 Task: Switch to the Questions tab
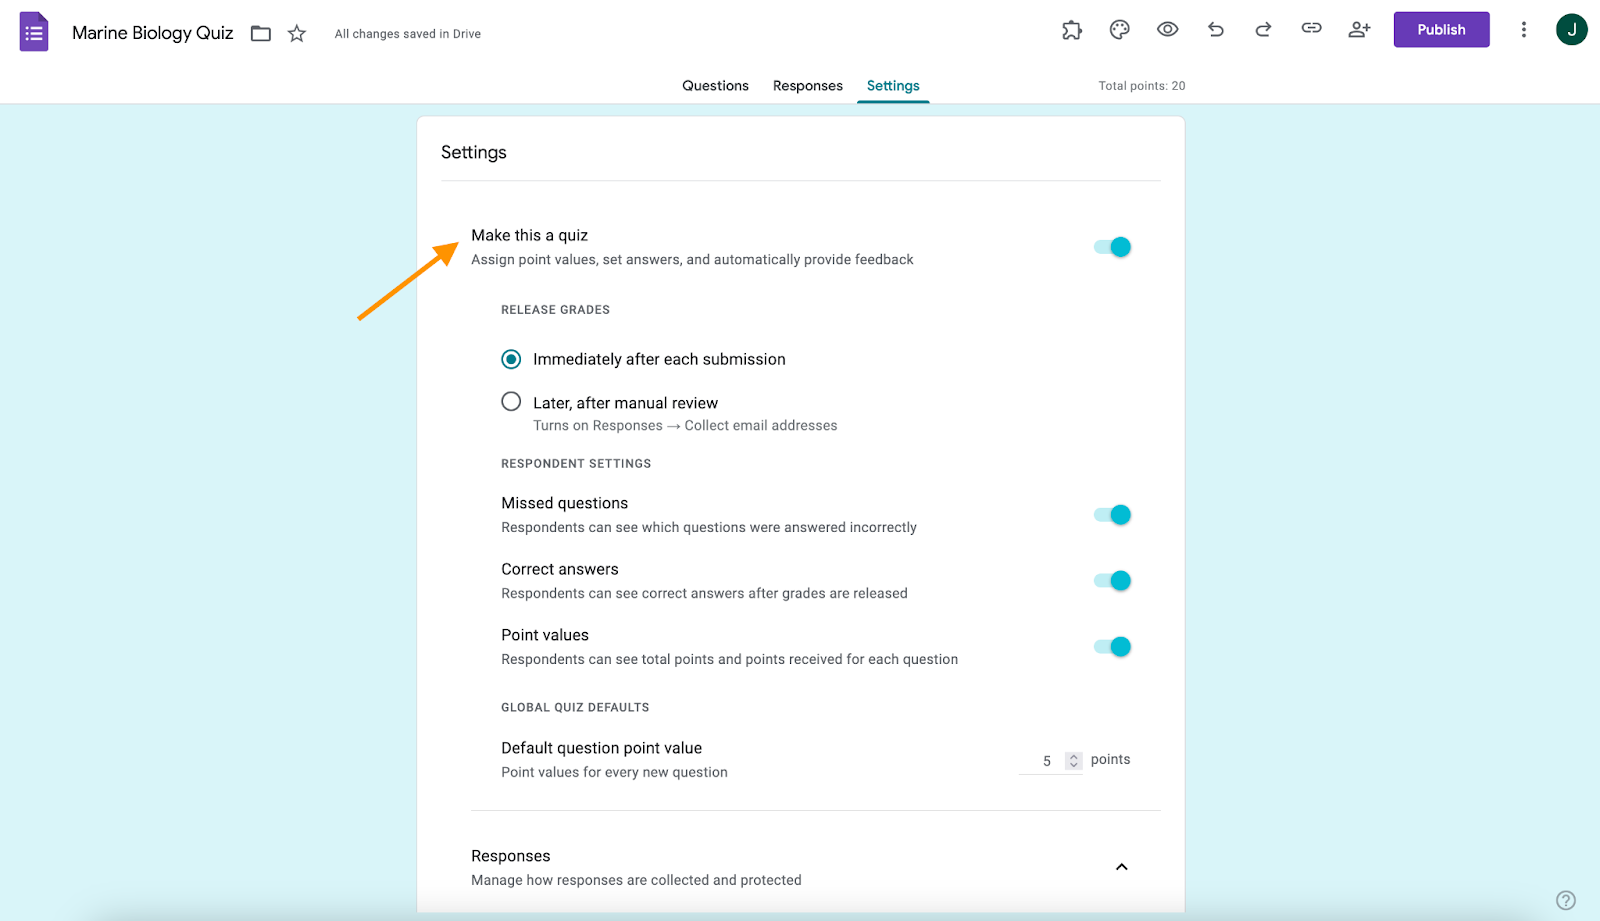click(715, 86)
